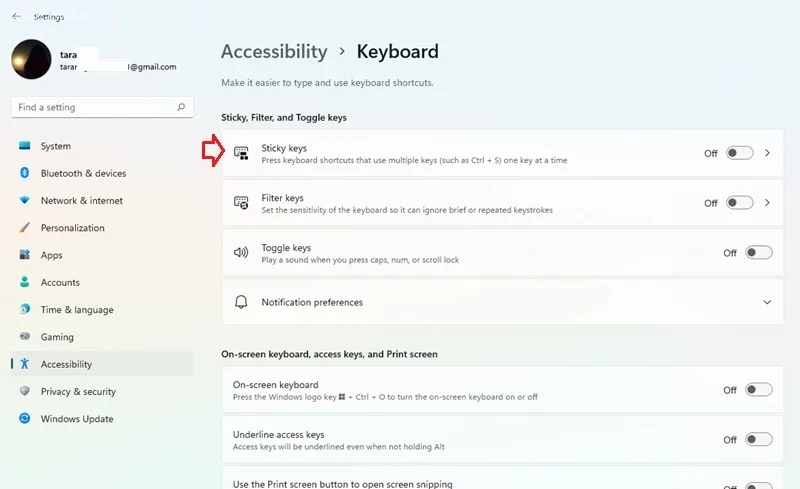Click the Find a setting search box

pos(102,107)
